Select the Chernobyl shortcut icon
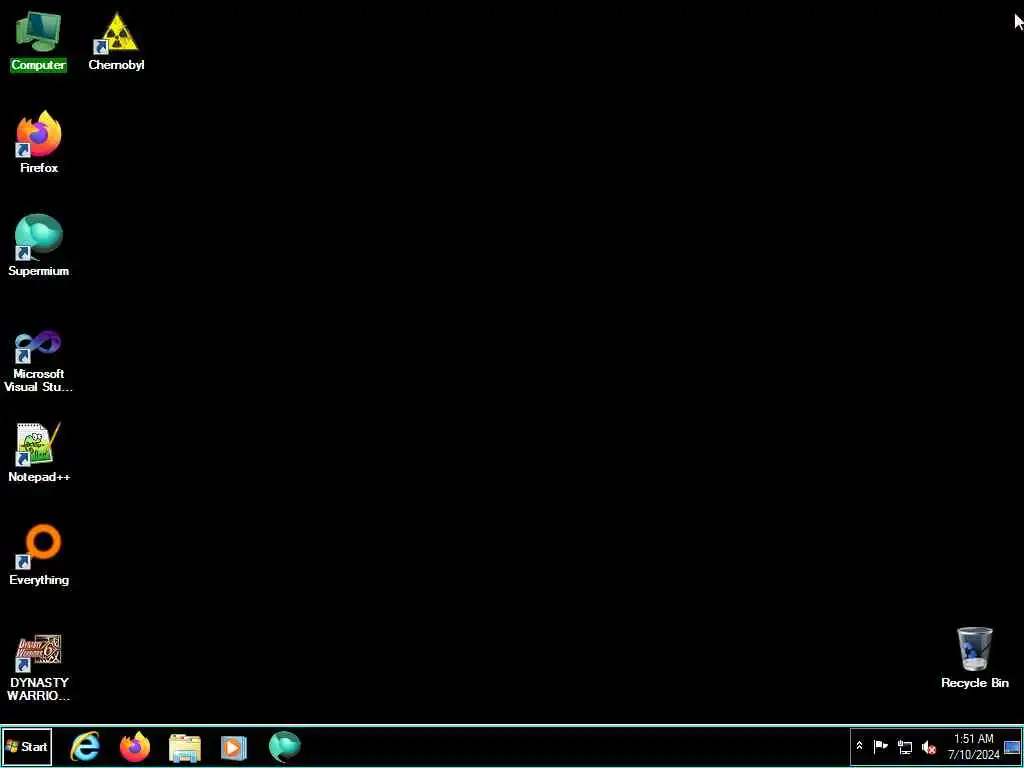 pos(116,40)
